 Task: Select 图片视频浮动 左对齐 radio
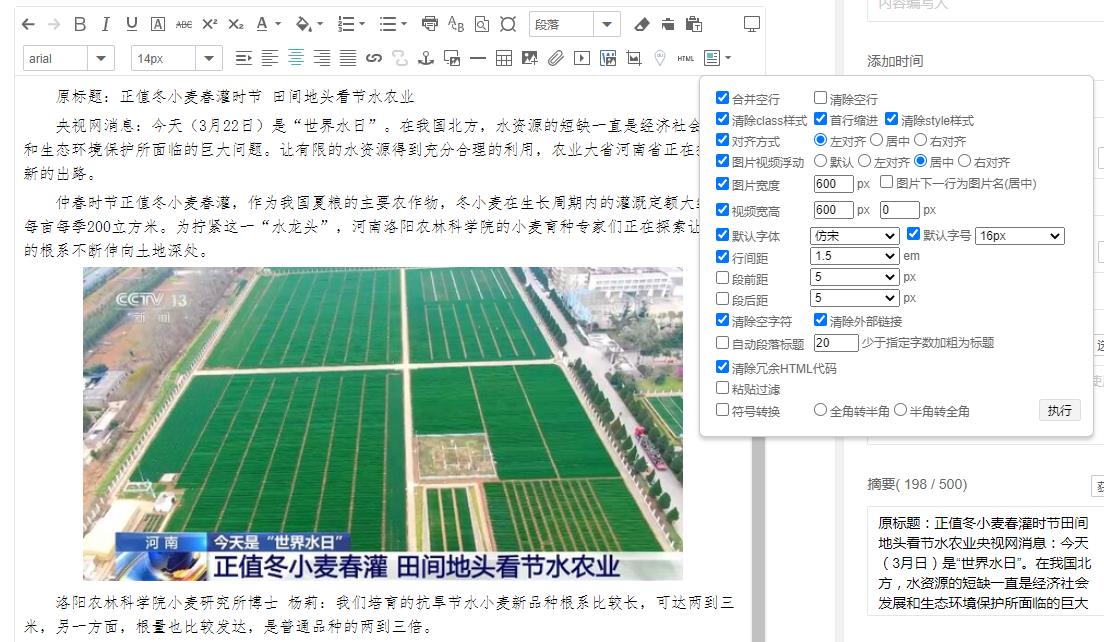click(x=865, y=161)
